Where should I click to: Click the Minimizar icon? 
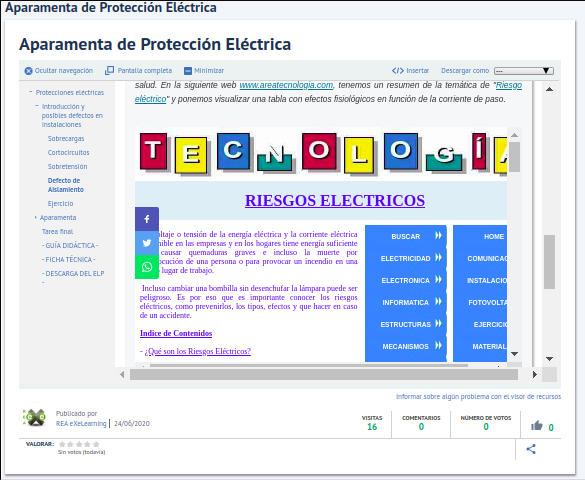coord(188,71)
